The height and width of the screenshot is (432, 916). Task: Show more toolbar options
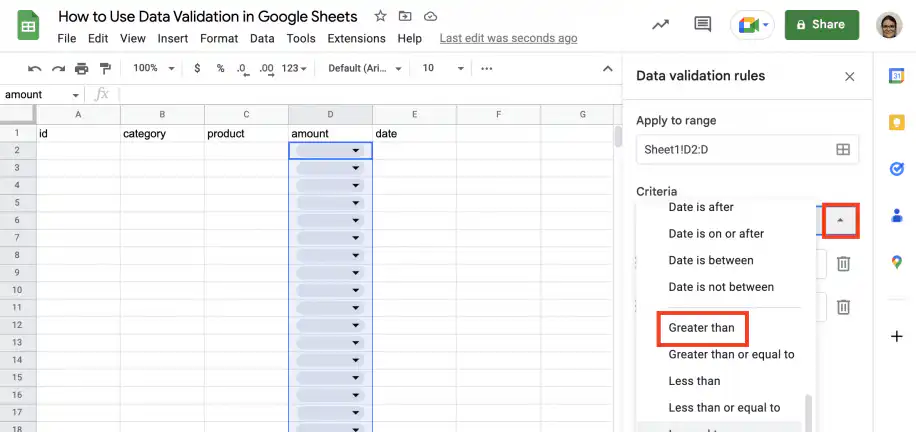click(487, 68)
